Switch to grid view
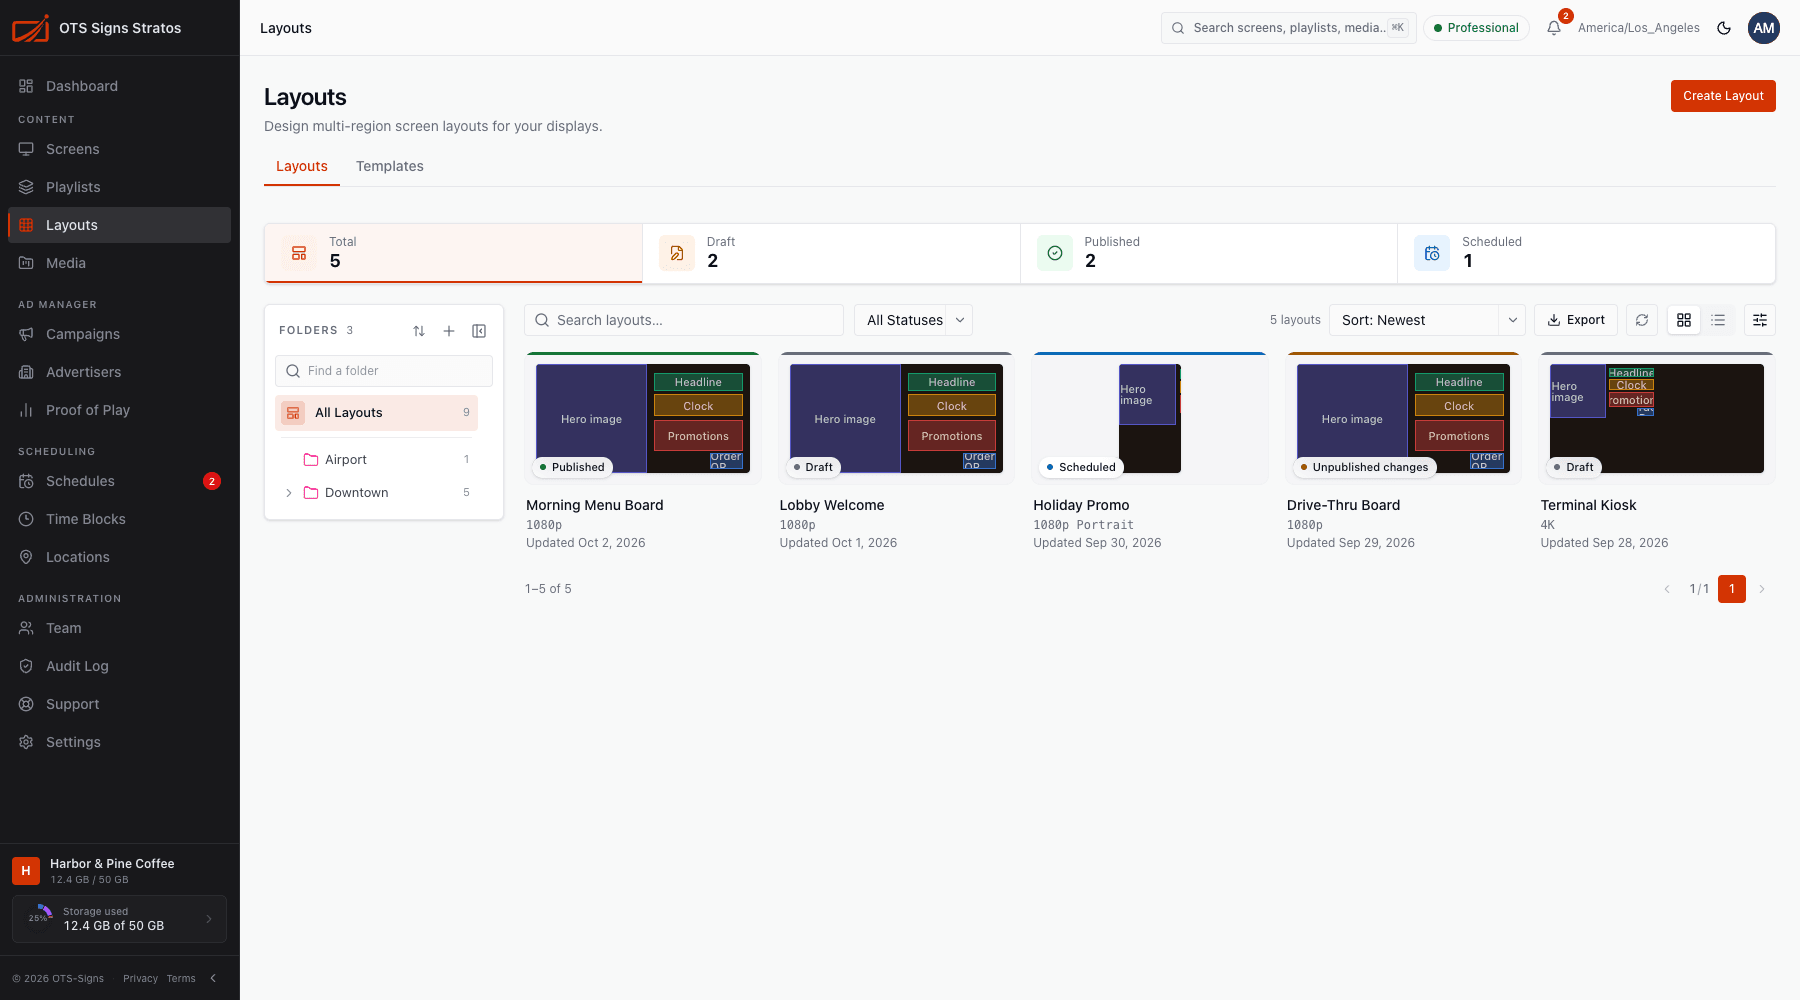 [x=1684, y=320]
